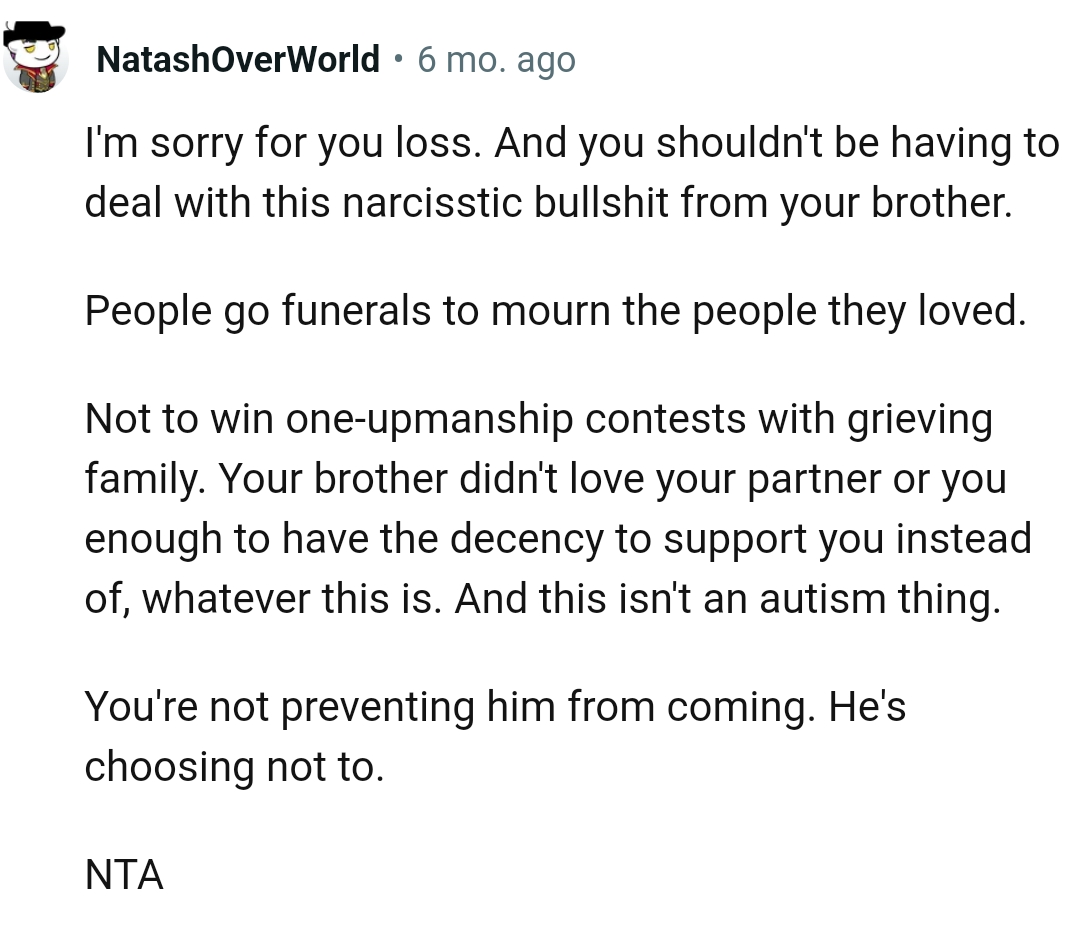The height and width of the screenshot is (938, 1080).
Task: Click the line "family. Your brother didn't love"
Action: tap(546, 479)
